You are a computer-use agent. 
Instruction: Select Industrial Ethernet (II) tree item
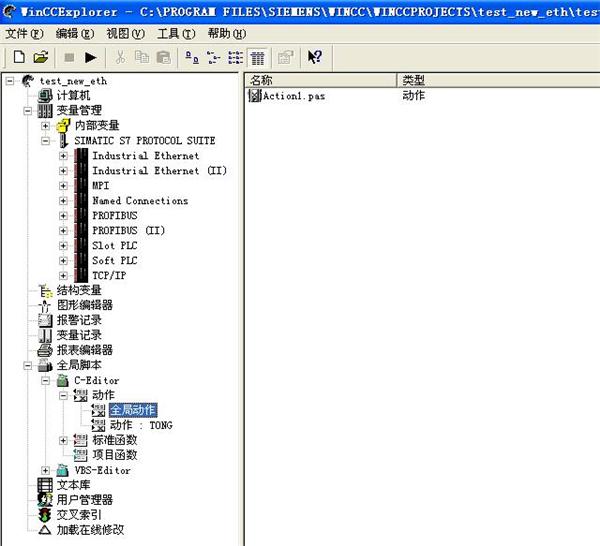pos(159,171)
